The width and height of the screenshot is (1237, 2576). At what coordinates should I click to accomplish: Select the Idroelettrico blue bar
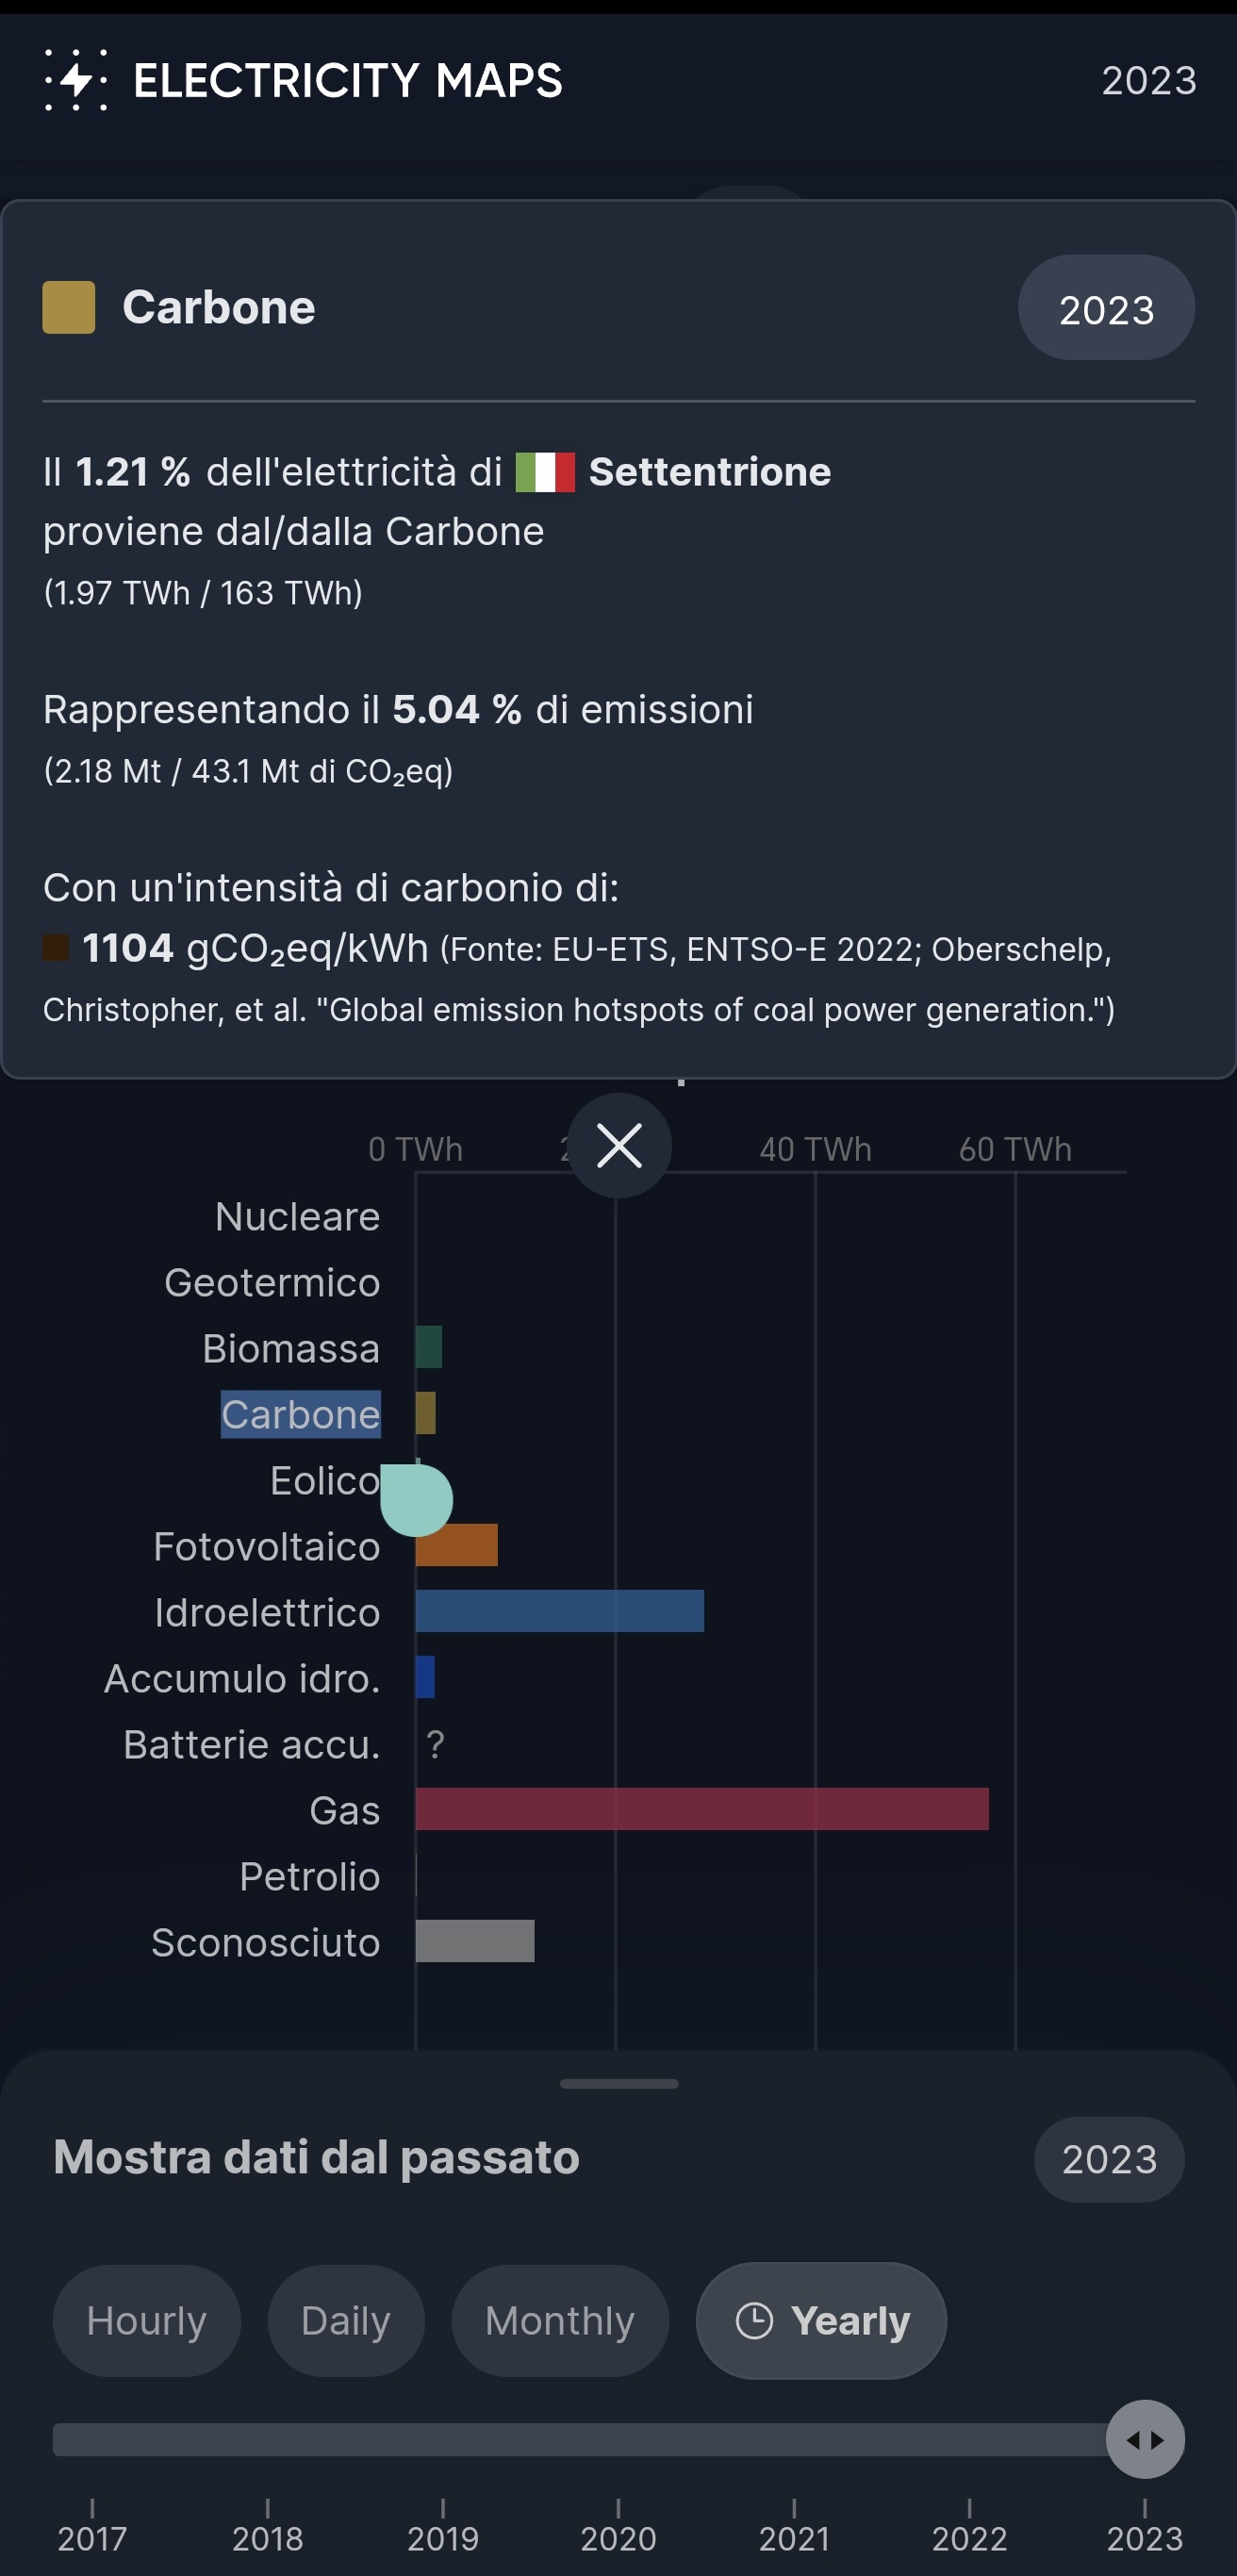[560, 1611]
